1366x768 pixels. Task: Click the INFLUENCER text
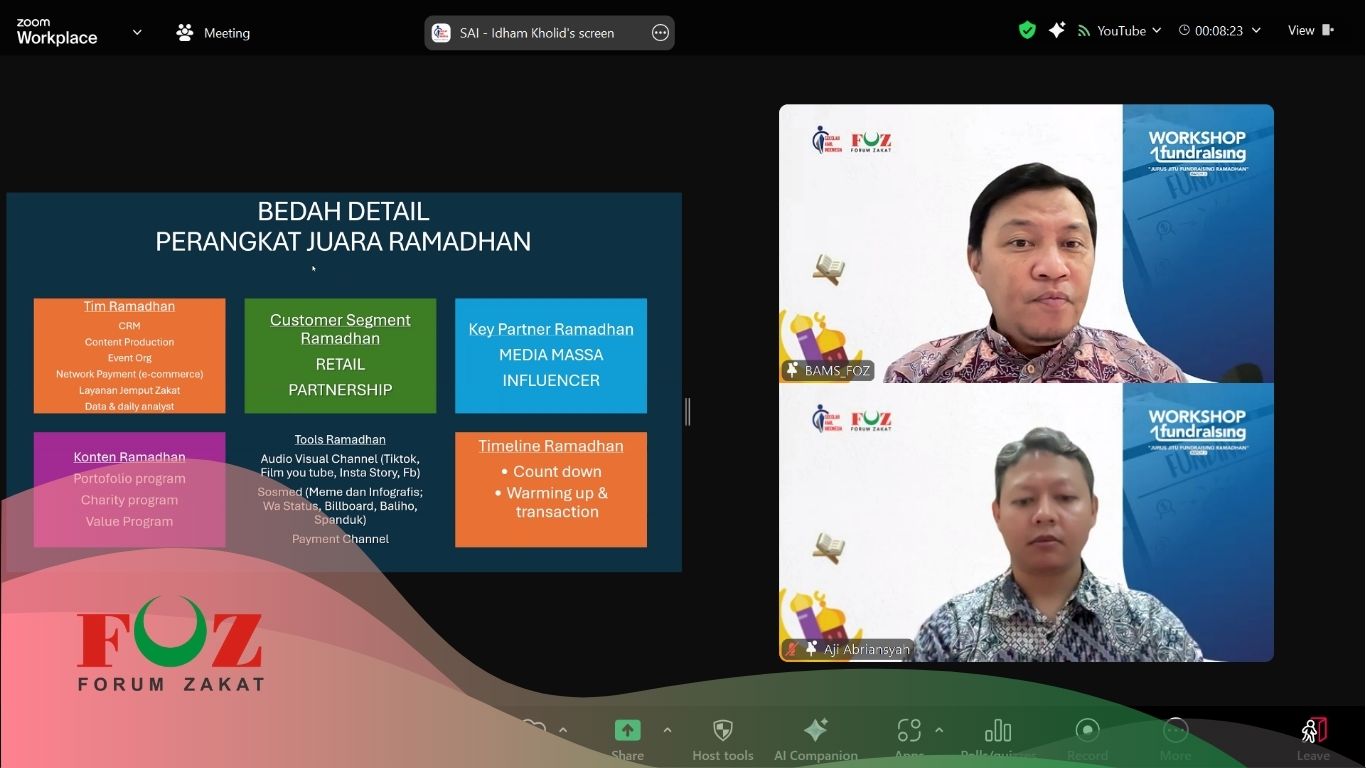coord(551,381)
